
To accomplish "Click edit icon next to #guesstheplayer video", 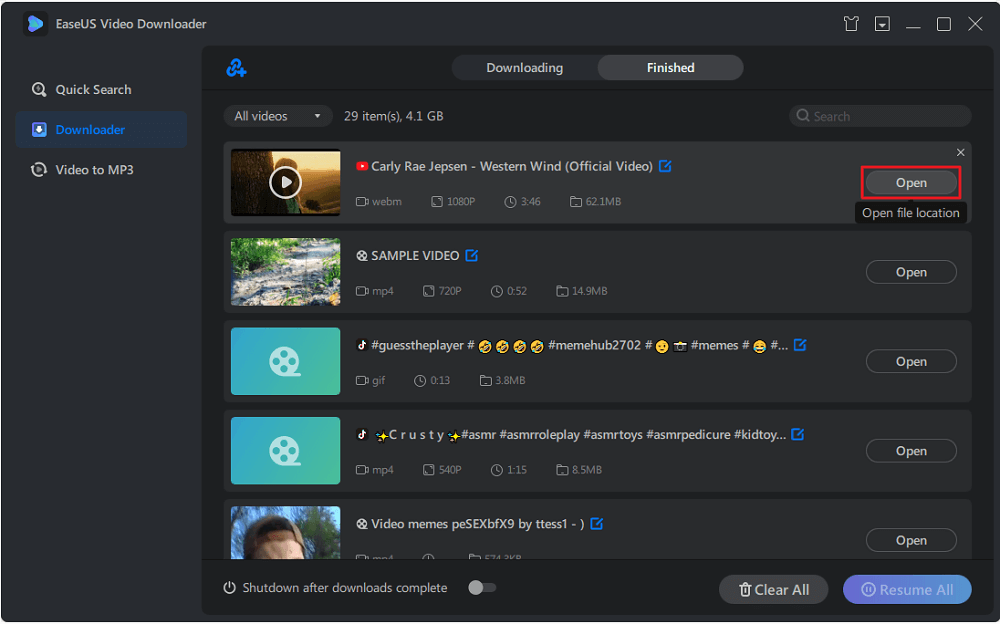I will [x=799, y=345].
